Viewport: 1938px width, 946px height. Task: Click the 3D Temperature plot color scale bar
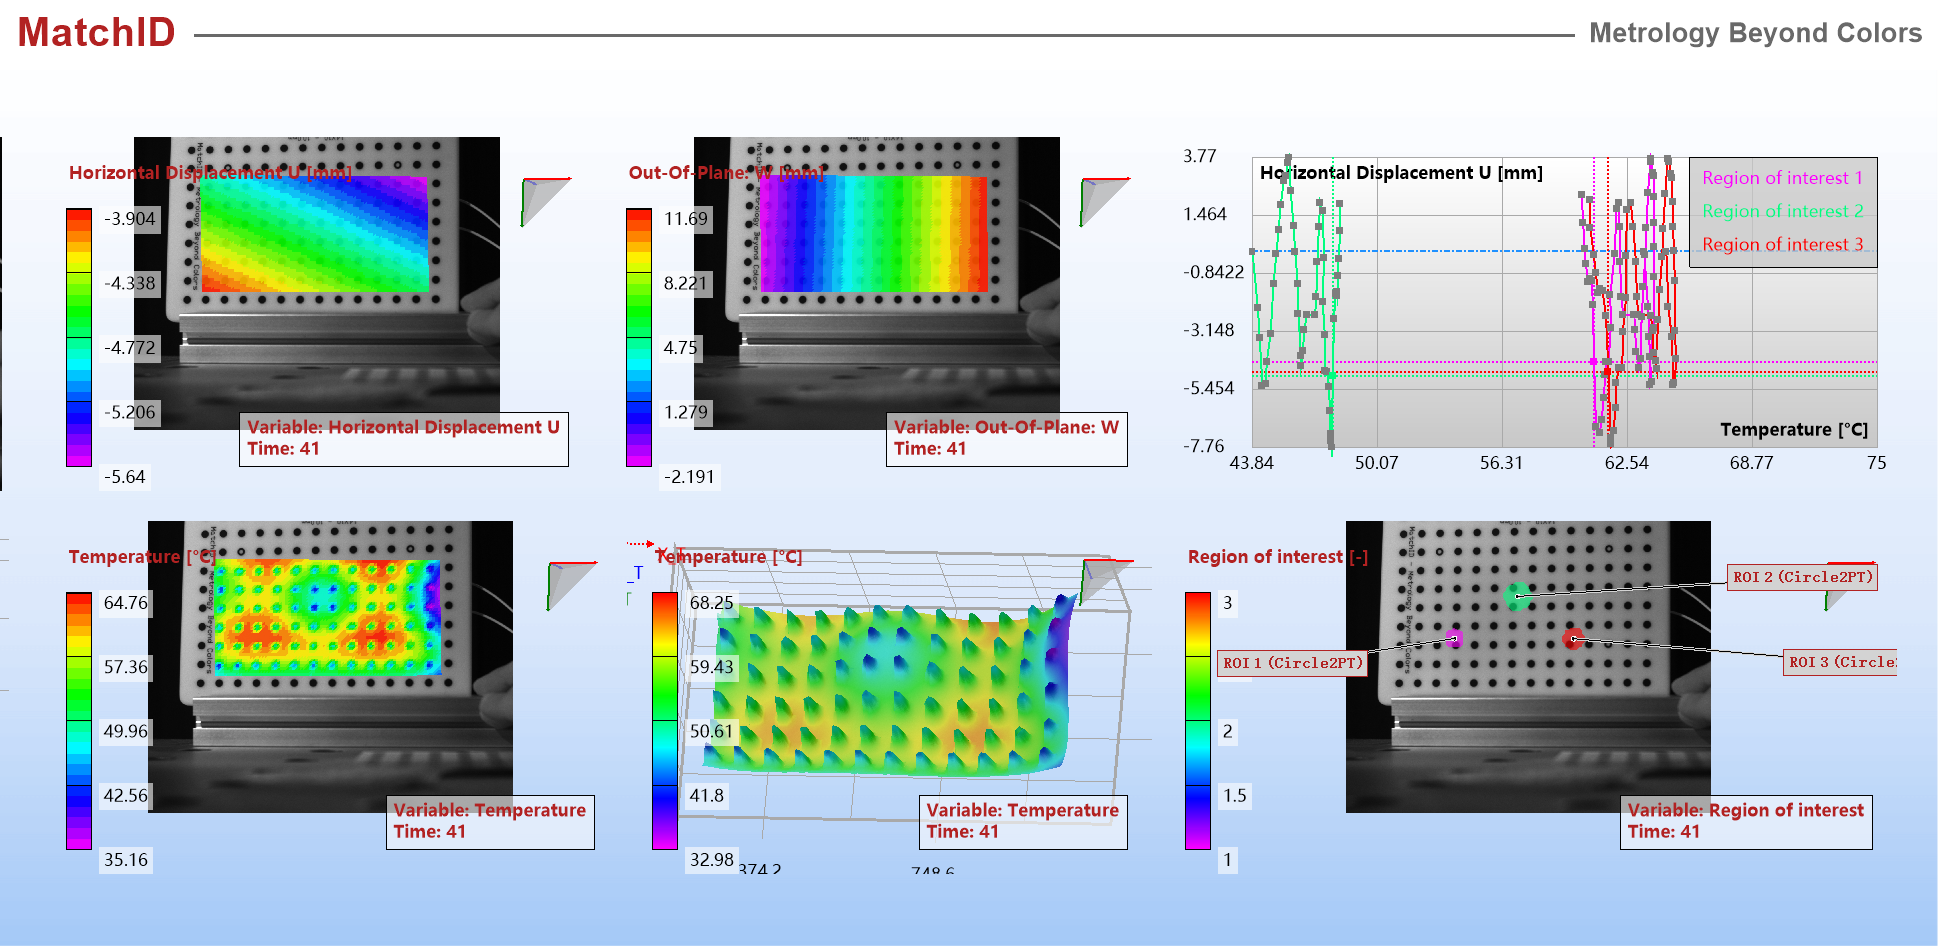click(x=665, y=721)
